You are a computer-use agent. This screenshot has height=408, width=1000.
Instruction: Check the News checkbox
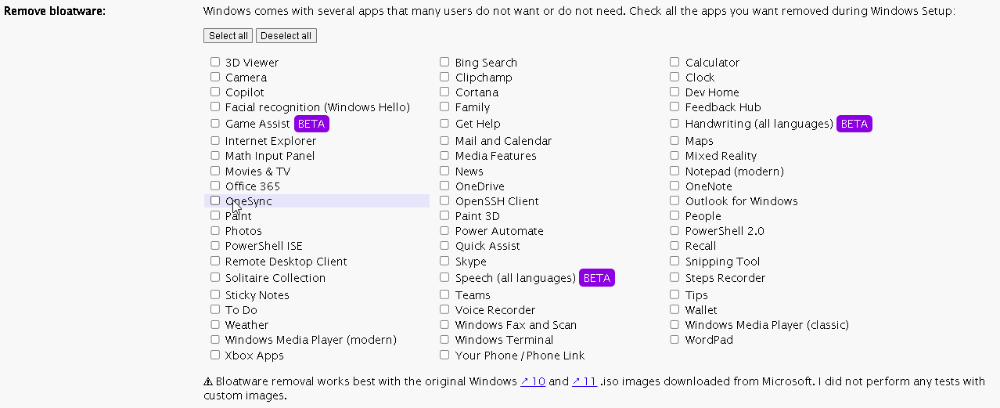pos(445,170)
